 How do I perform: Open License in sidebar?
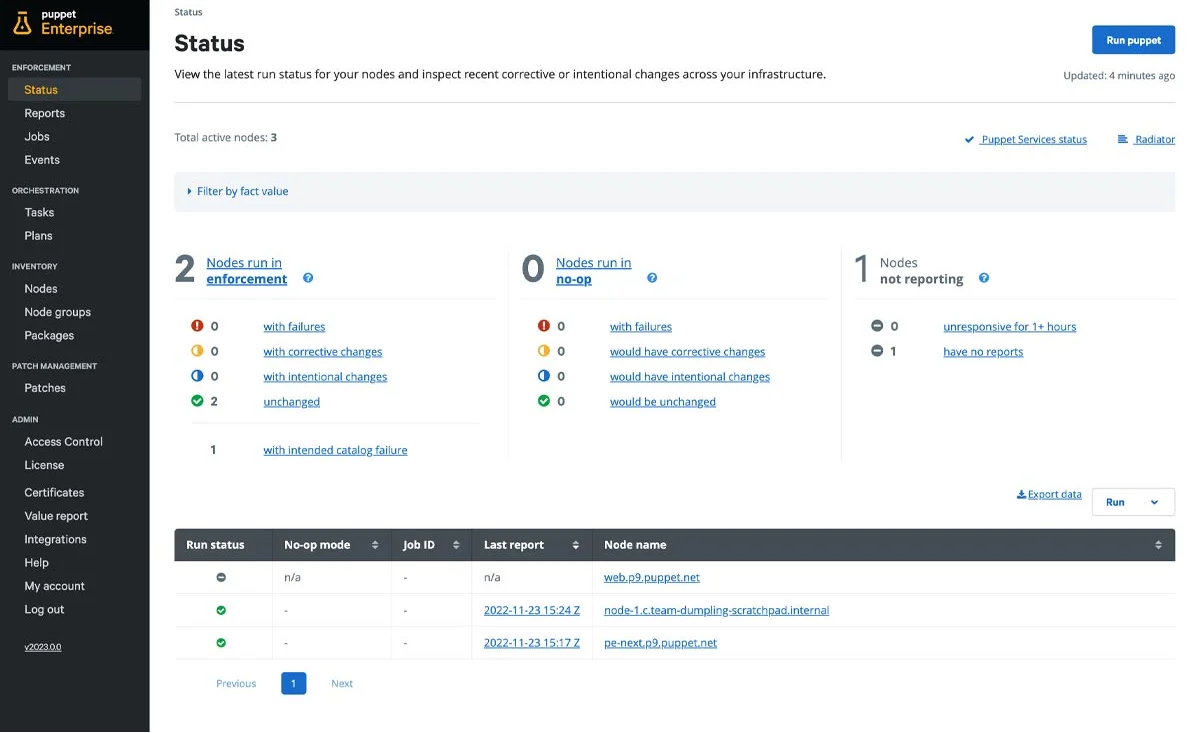pos(44,465)
